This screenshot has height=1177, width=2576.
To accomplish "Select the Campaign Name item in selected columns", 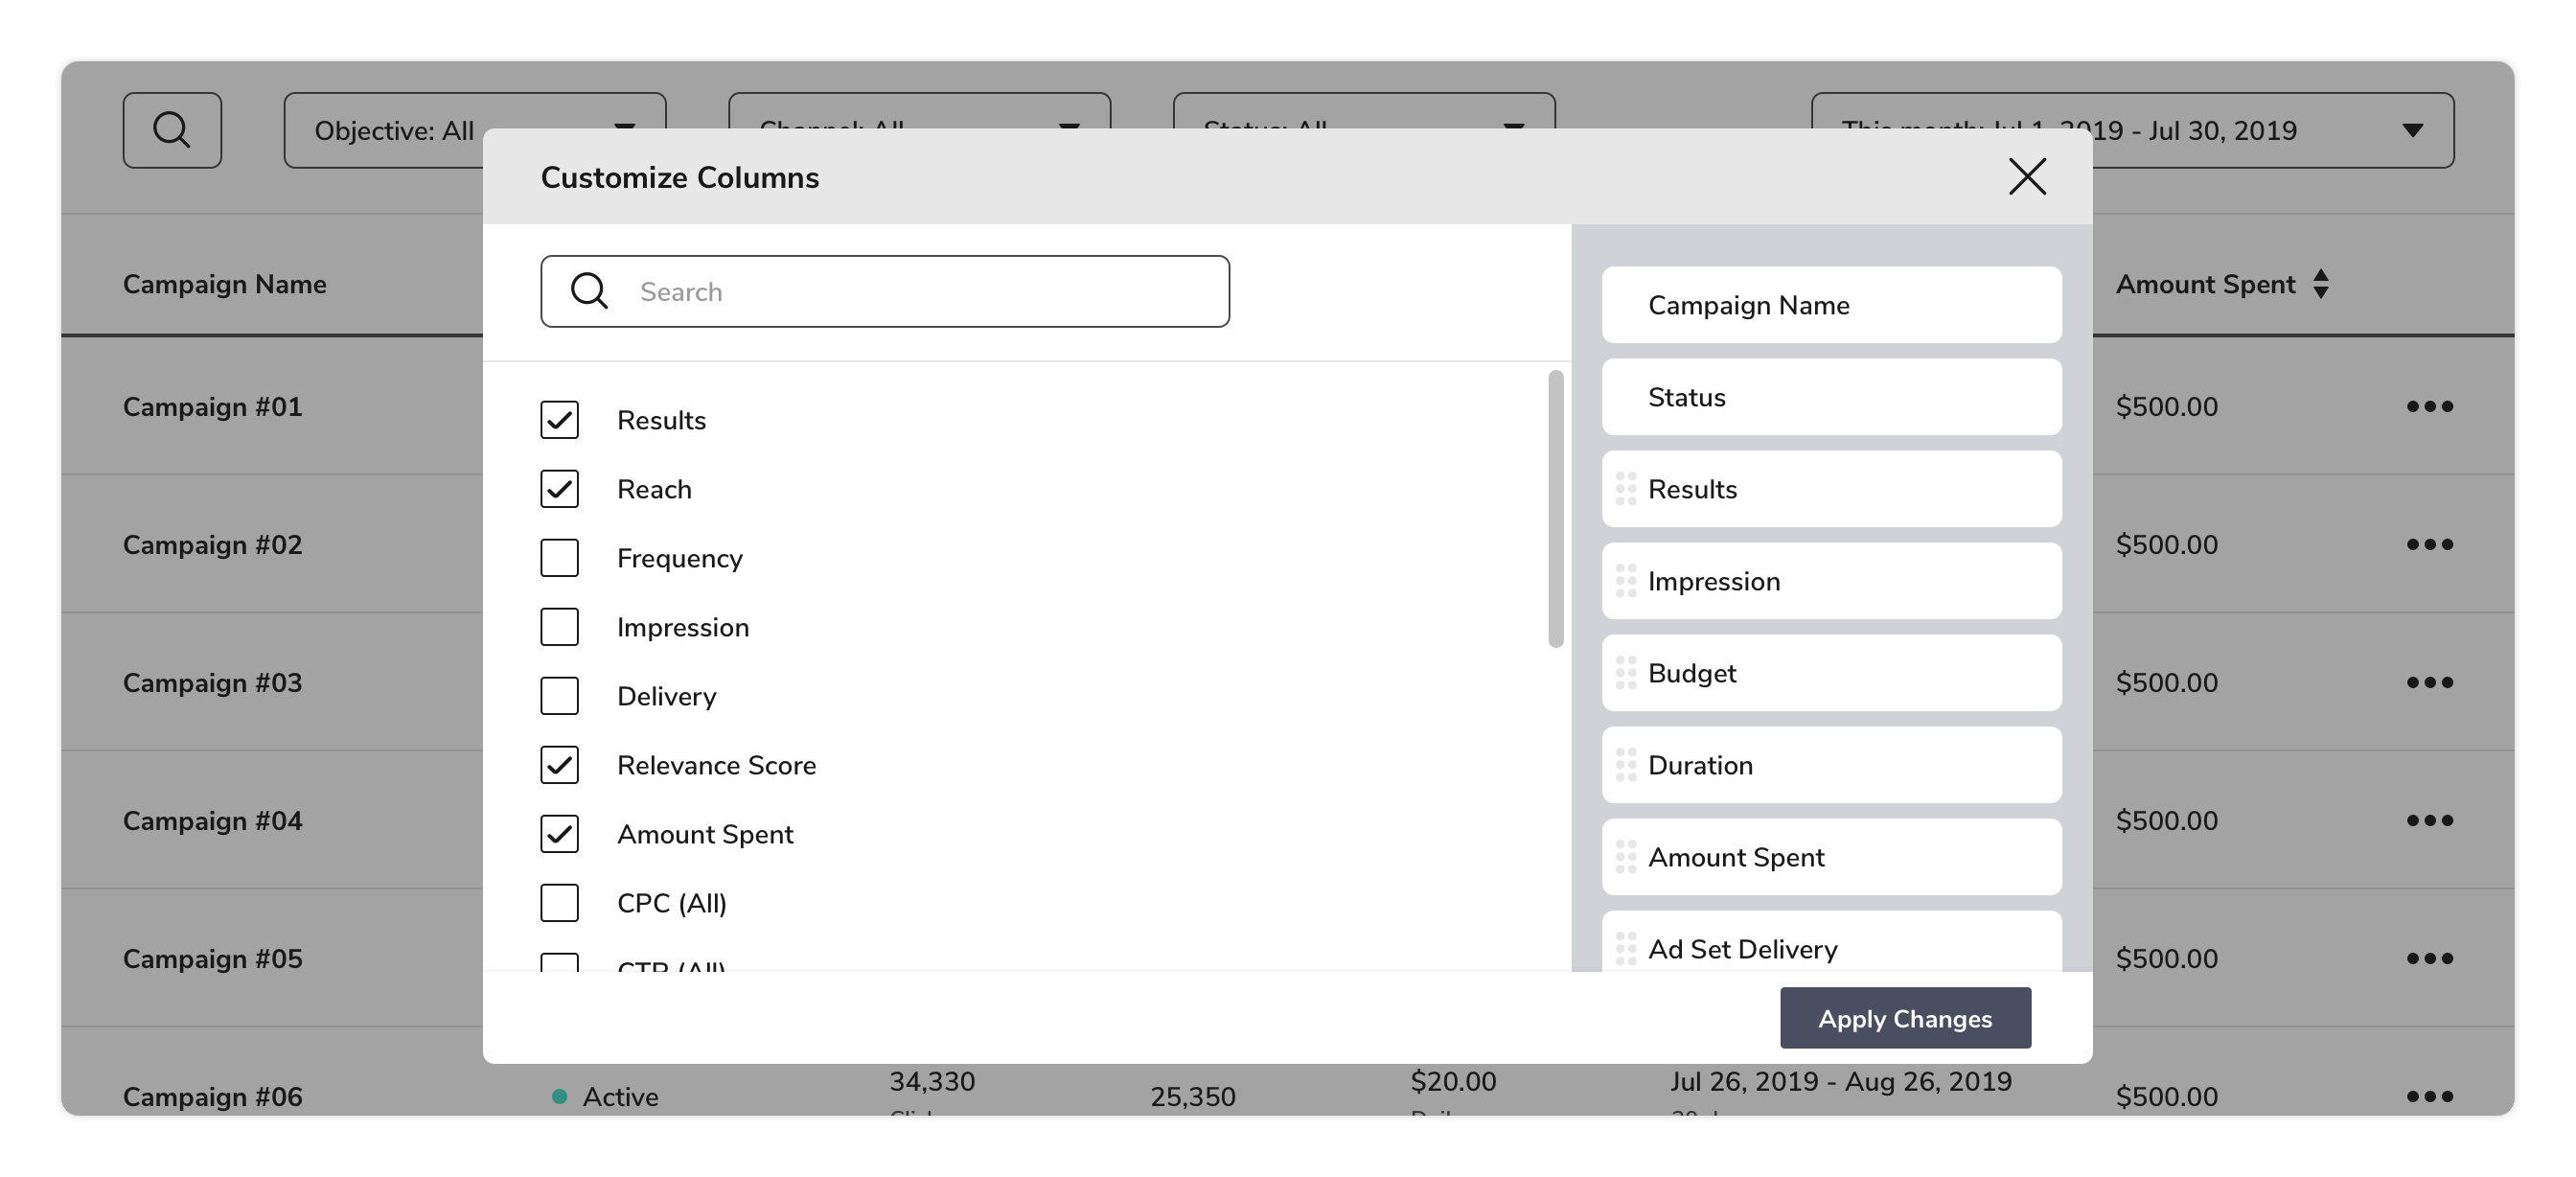I will [1831, 305].
